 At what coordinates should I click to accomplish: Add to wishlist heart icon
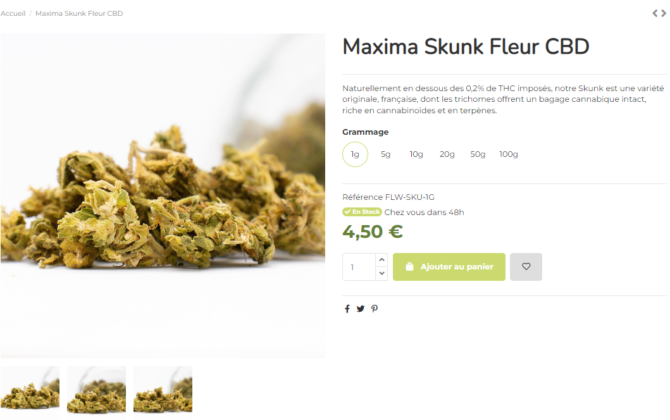(526, 267)
